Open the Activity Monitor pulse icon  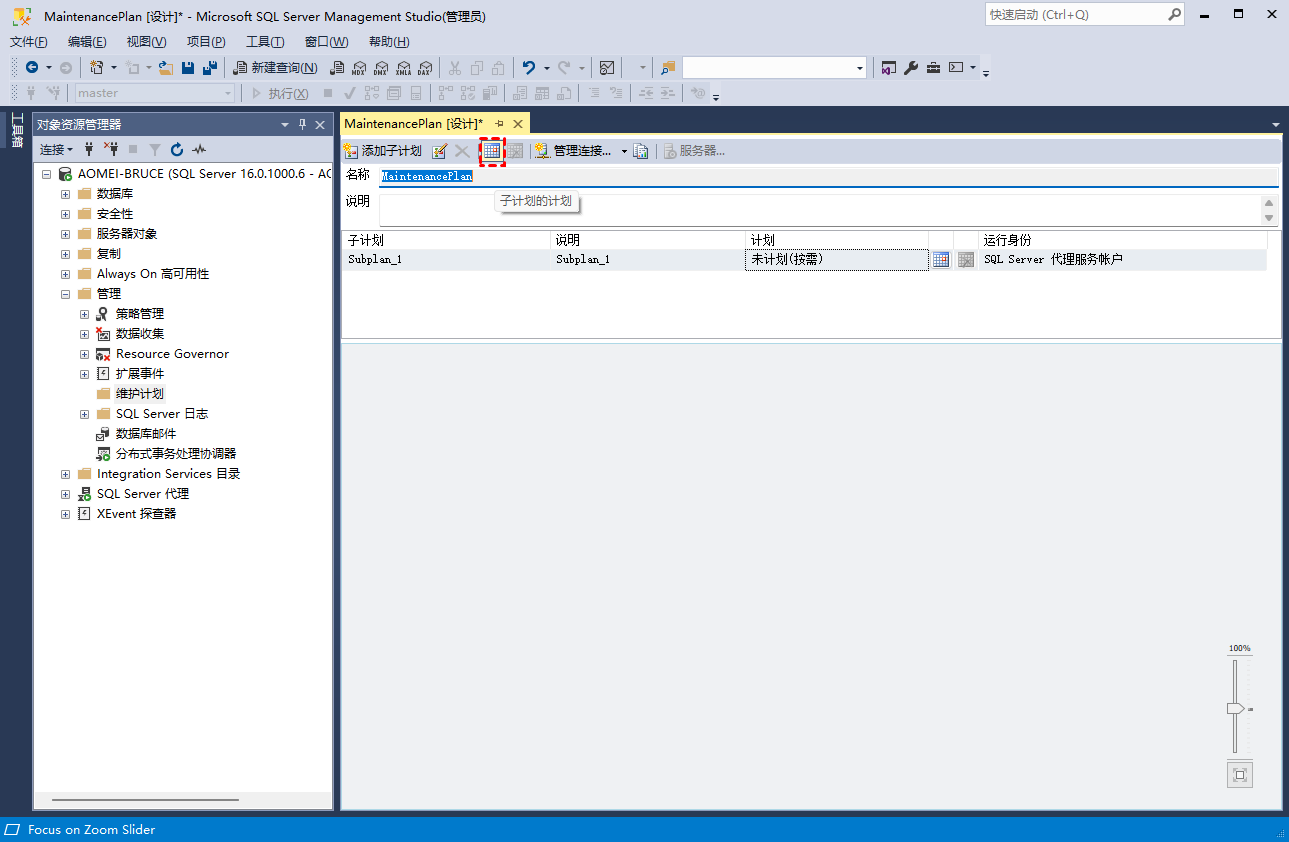[x=199, y=149]
